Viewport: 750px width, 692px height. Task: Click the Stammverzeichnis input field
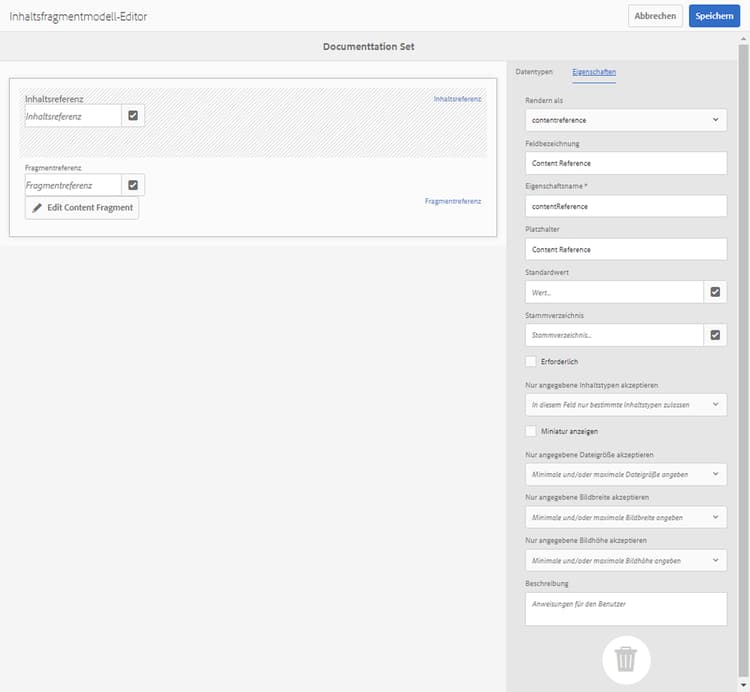(614, 335)
